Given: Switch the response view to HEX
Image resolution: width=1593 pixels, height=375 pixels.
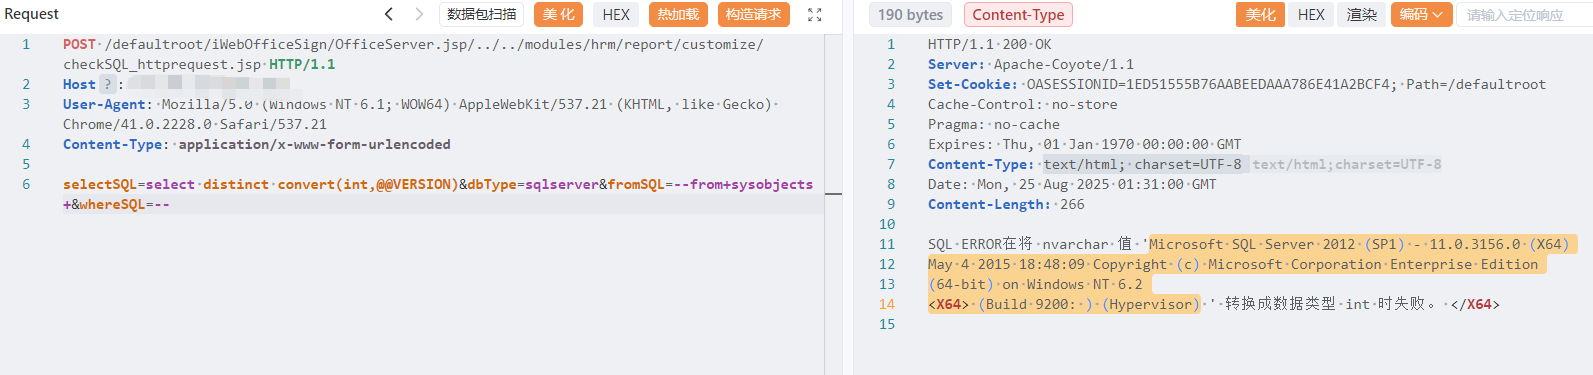Looking at the screenshot, I should click(x=1311, y=14).
